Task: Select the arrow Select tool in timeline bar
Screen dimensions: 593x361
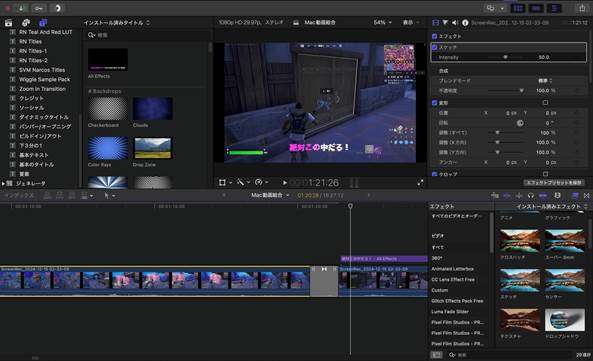Action: tap(107, 195)
